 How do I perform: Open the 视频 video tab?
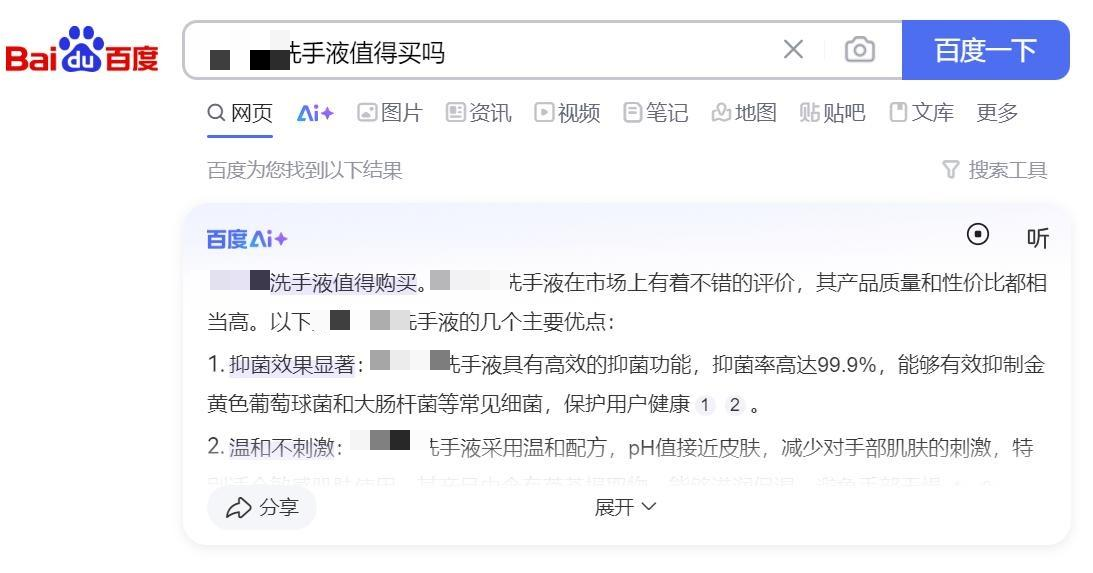567,113
